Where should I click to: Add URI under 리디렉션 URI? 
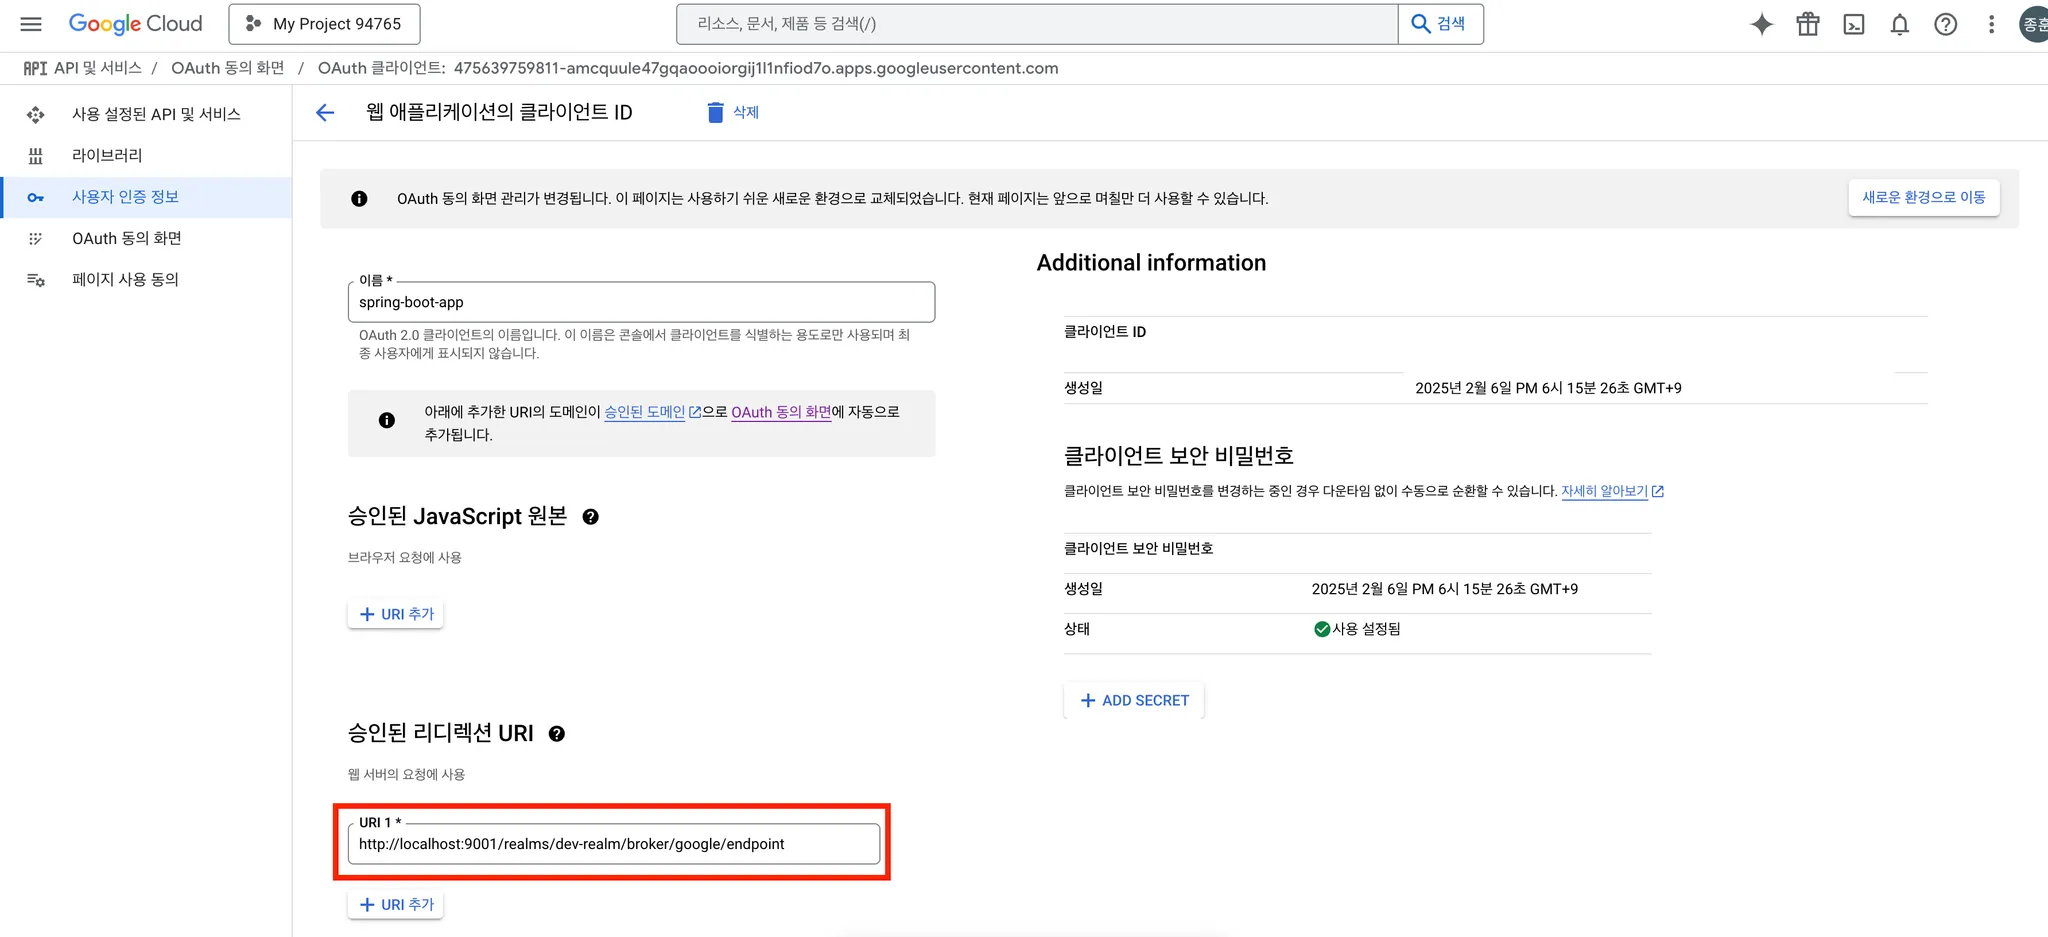(x=396, y=904)
